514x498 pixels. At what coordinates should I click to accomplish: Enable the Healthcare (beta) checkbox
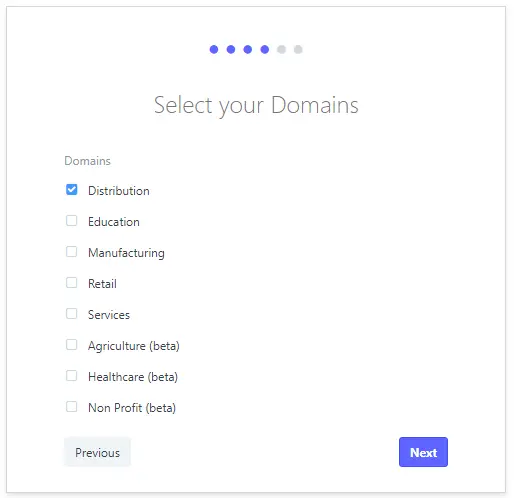click(x=71, y=376)
